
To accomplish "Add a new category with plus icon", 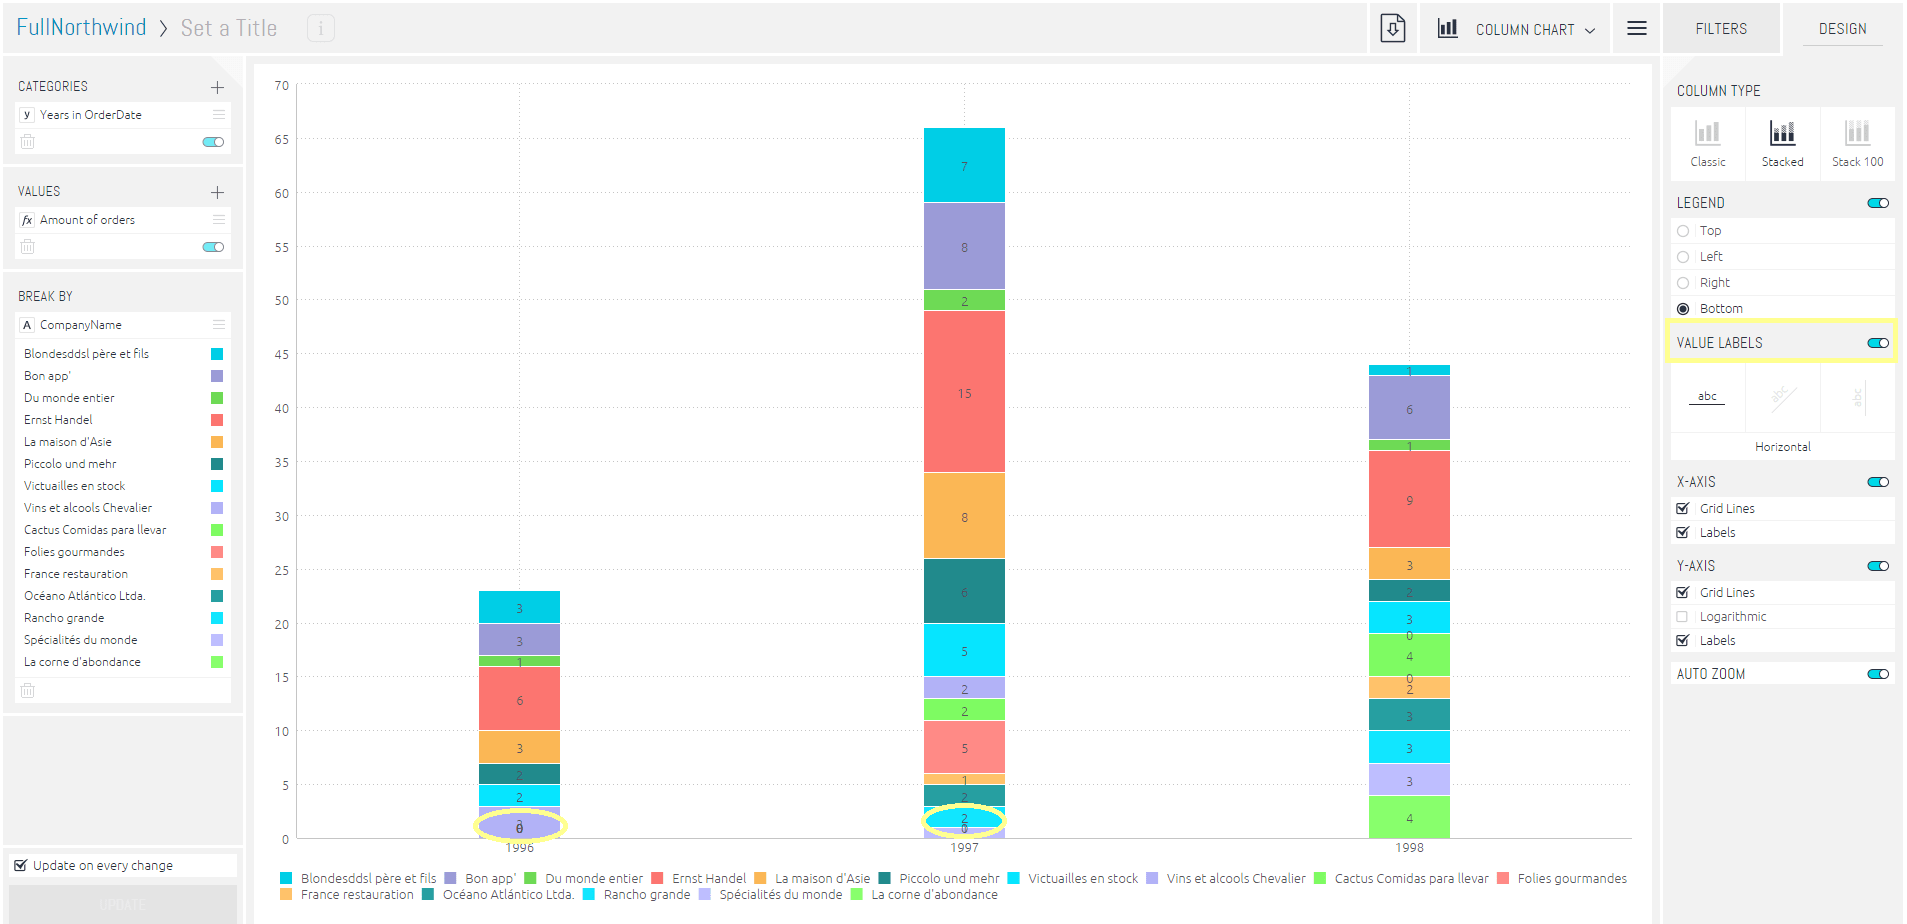I will pos(217,87).
